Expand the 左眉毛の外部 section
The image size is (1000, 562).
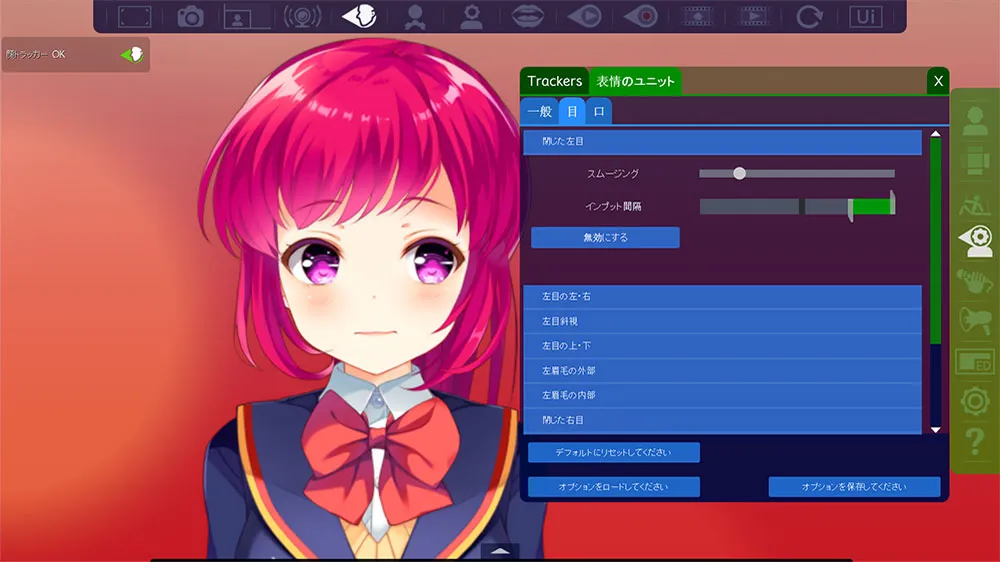tap(722, 370)
